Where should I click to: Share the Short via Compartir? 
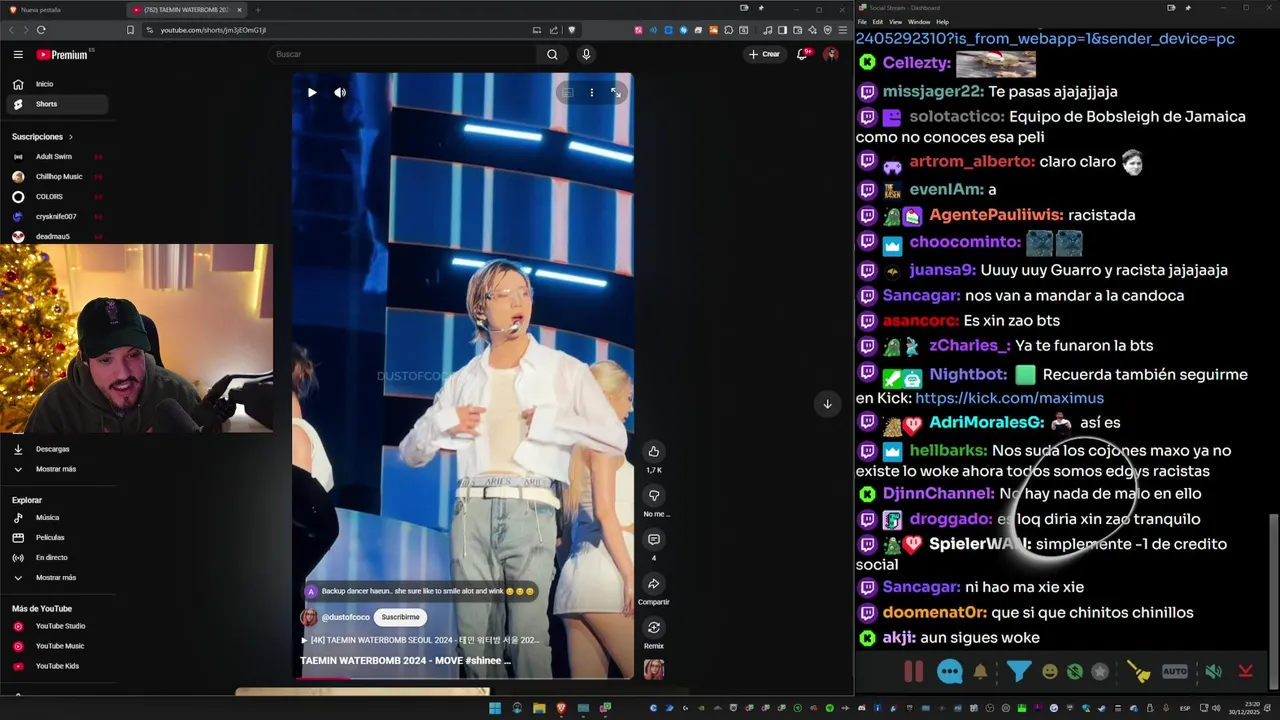point(653,584)
